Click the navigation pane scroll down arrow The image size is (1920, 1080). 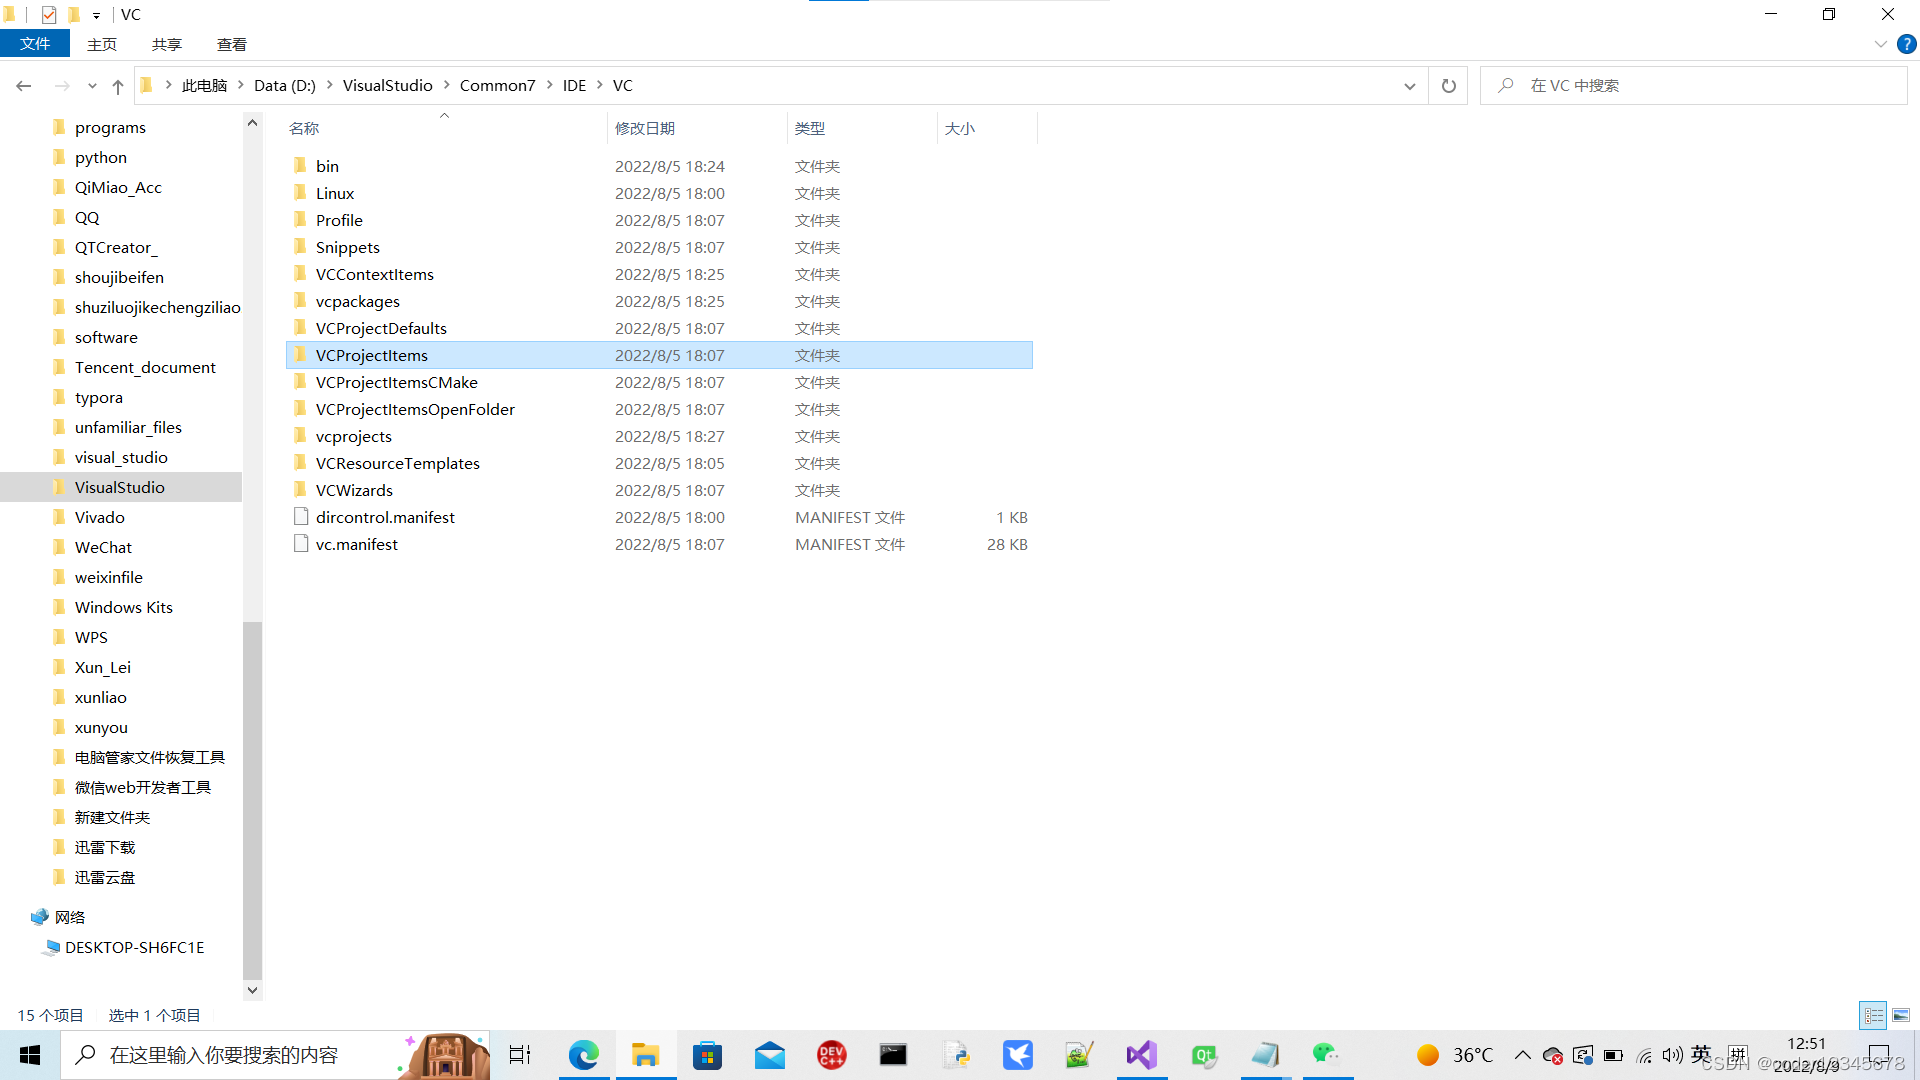(252, 990)
